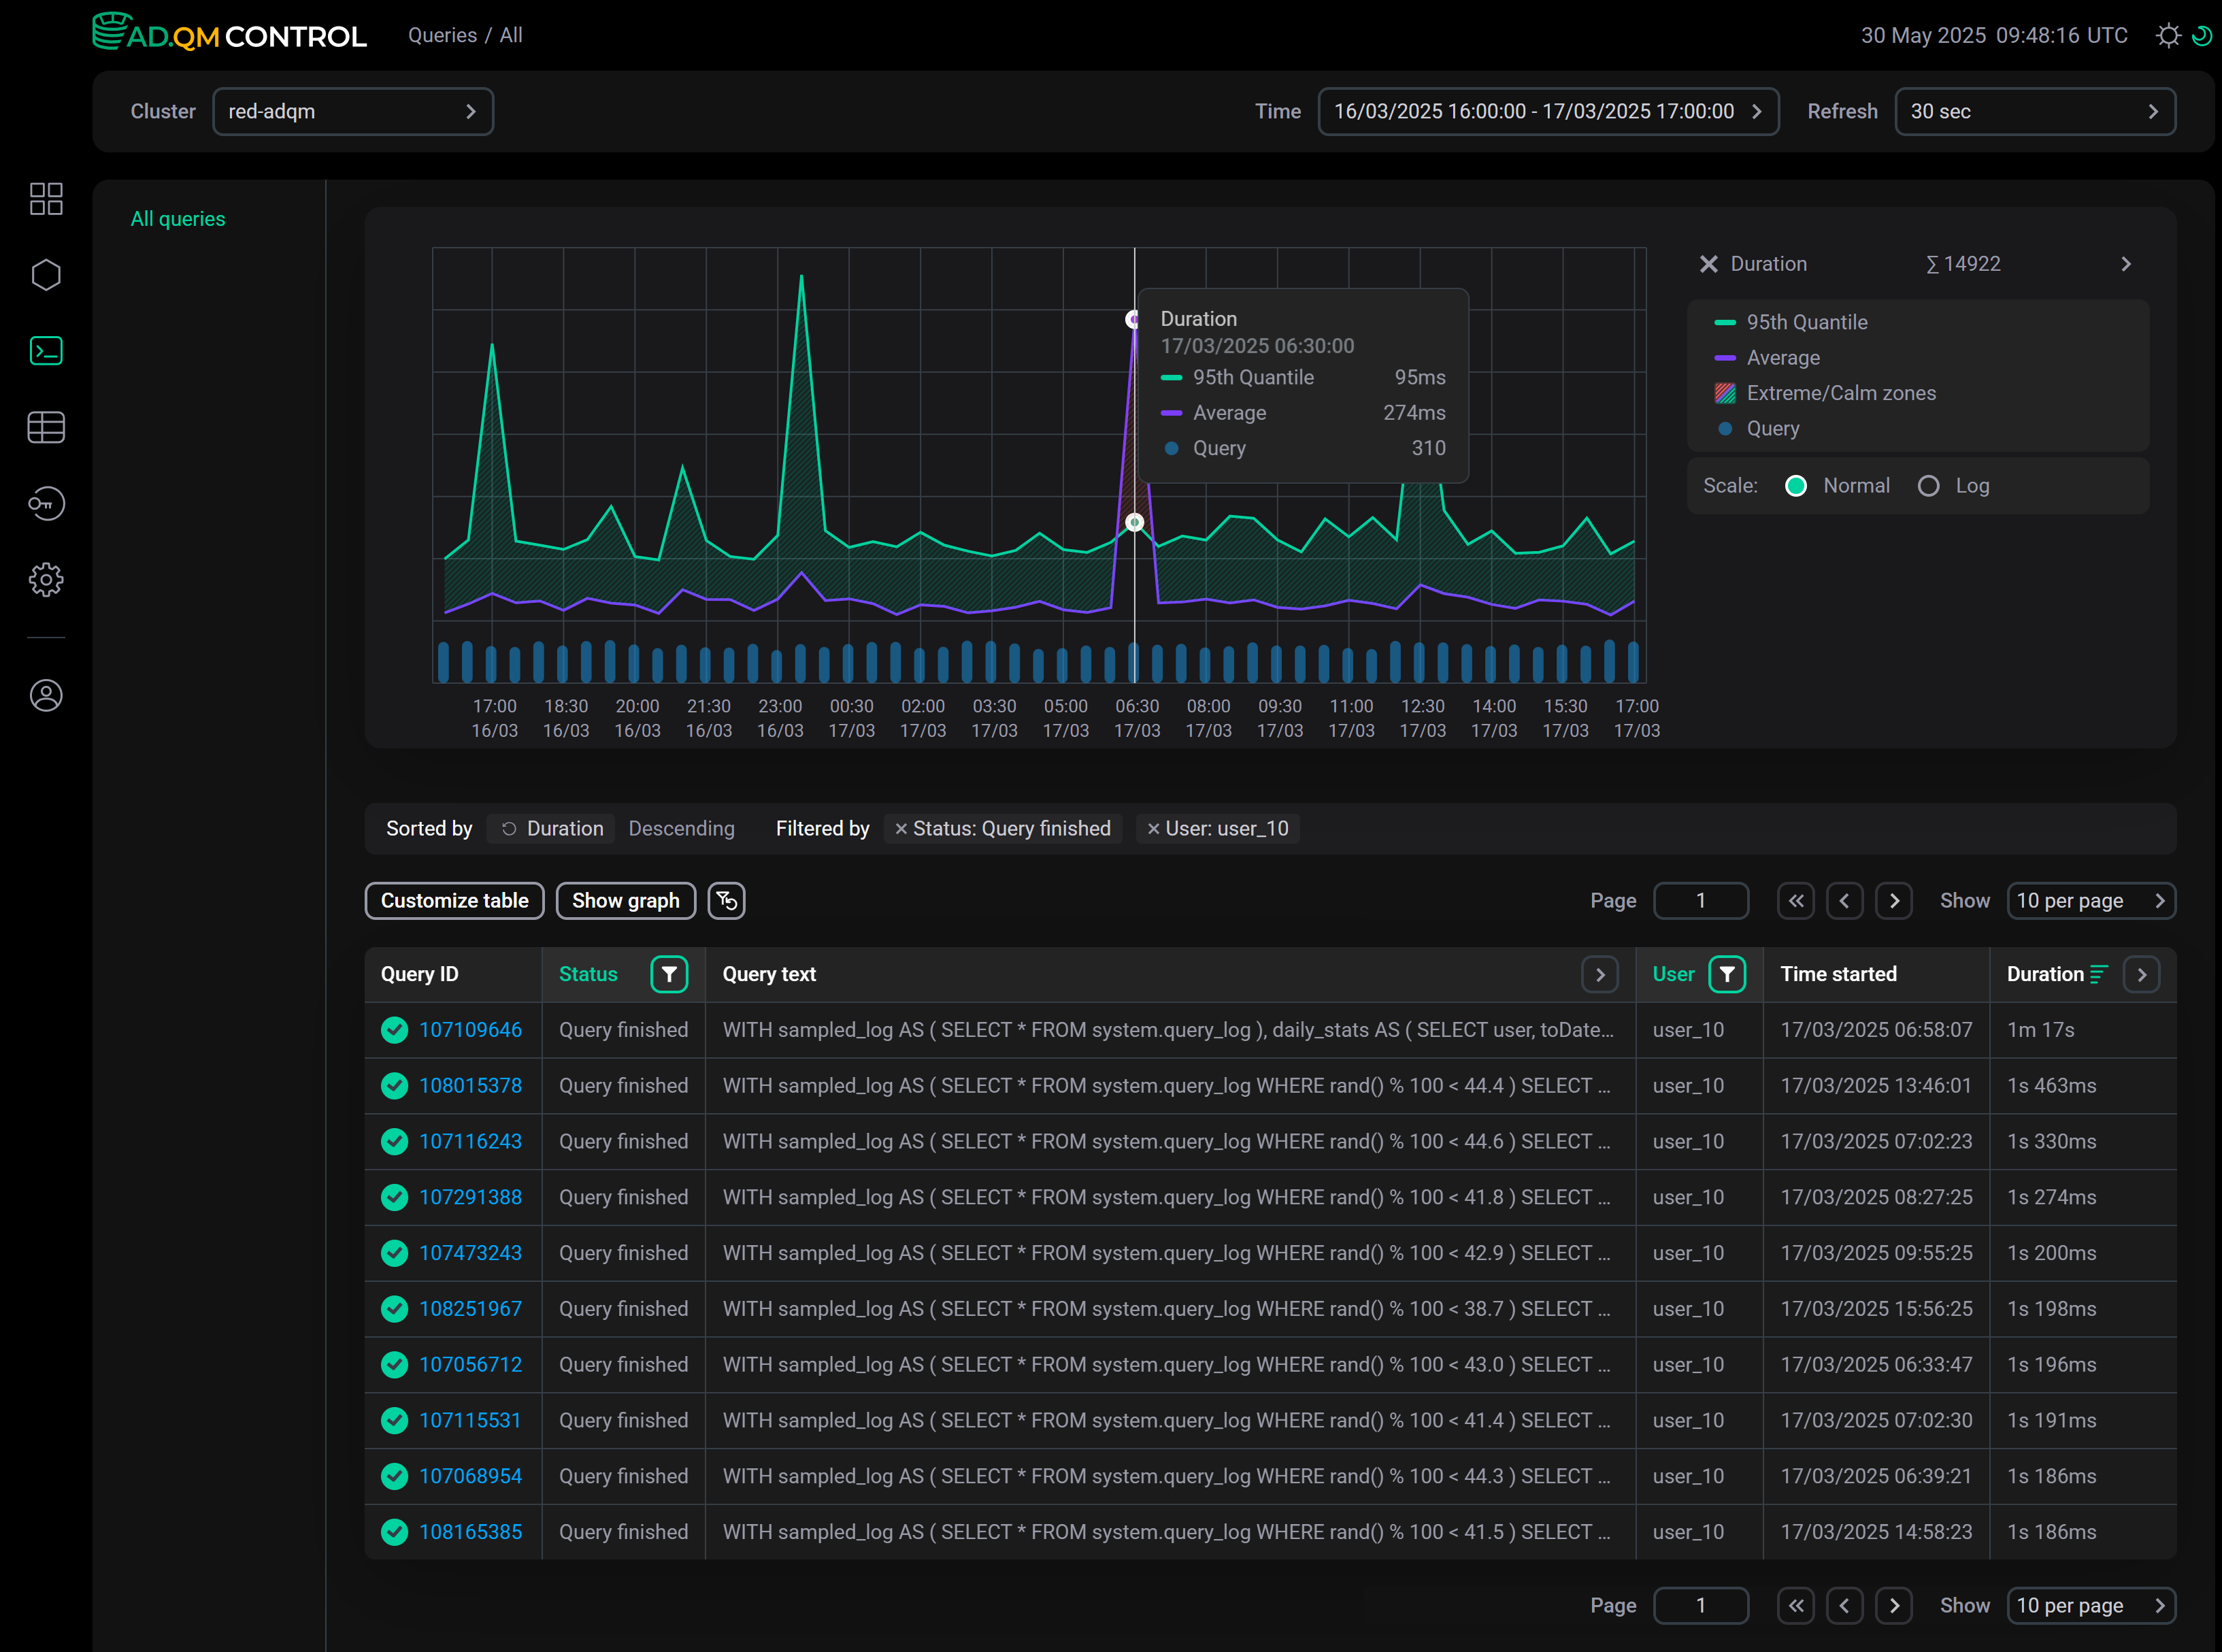Open the terminal queries icon in sidebar
The width and height of the screenshot is (2222, 1652).
point(46,351)
